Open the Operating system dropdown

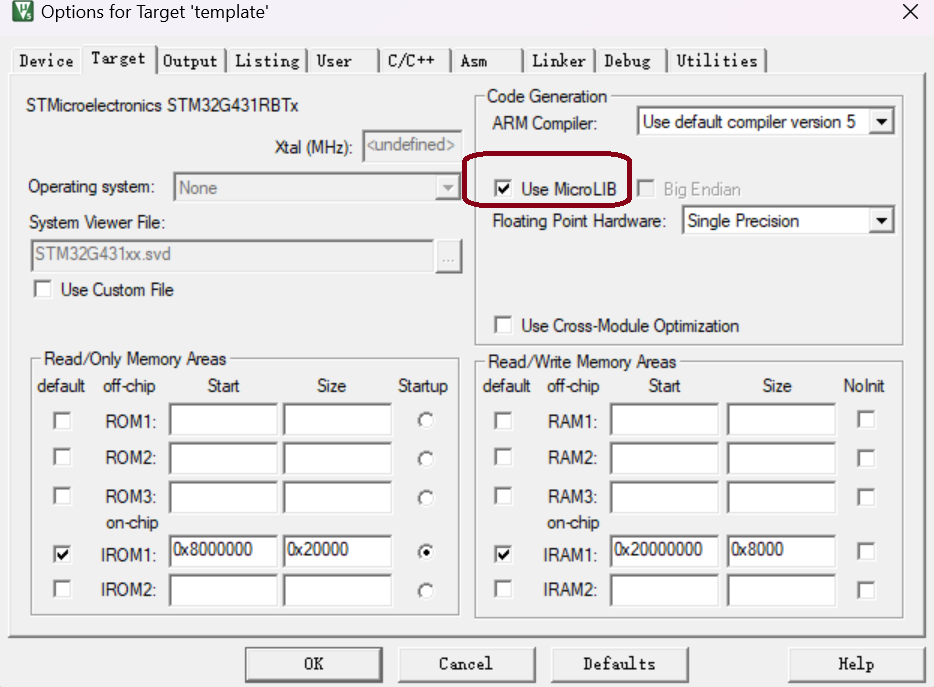(446, 187)
